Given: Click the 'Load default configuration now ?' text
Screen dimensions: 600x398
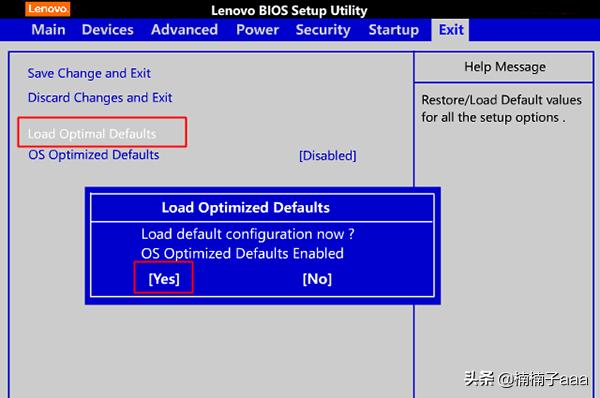Looking at the screenshot, I should tap(248, 234).
